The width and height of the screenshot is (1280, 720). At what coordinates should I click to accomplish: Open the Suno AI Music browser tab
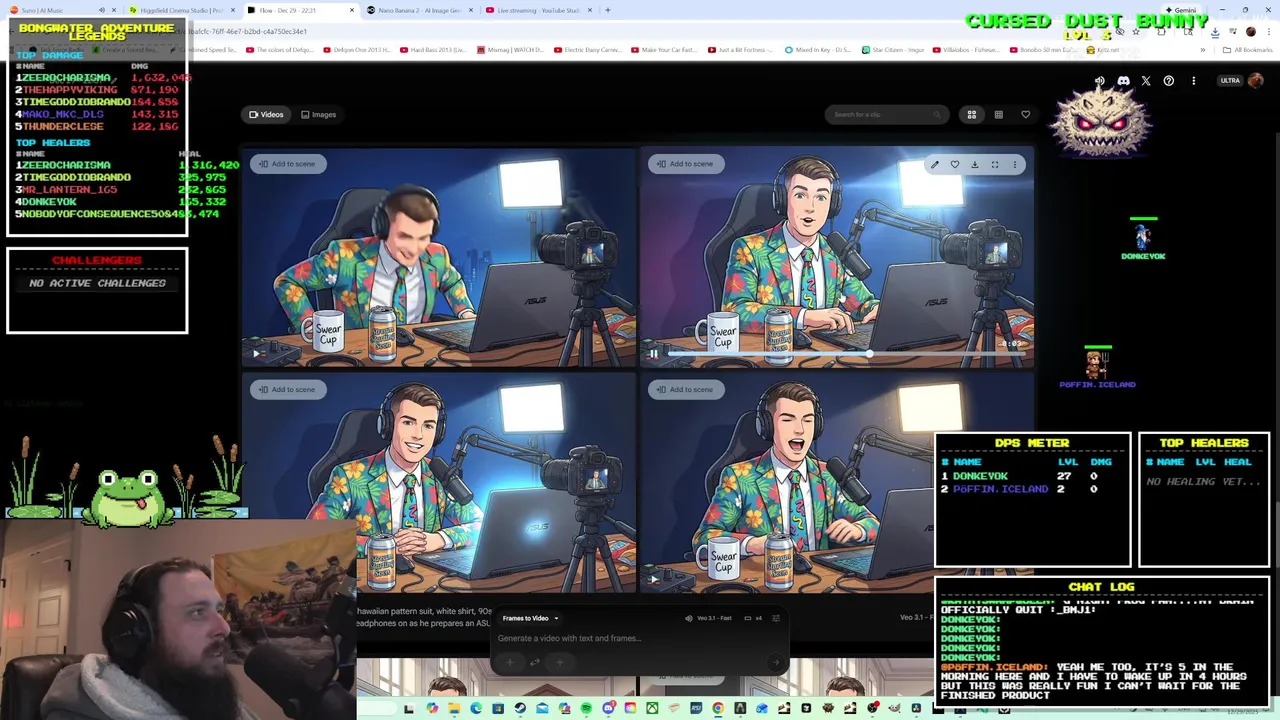coord(65,10)
